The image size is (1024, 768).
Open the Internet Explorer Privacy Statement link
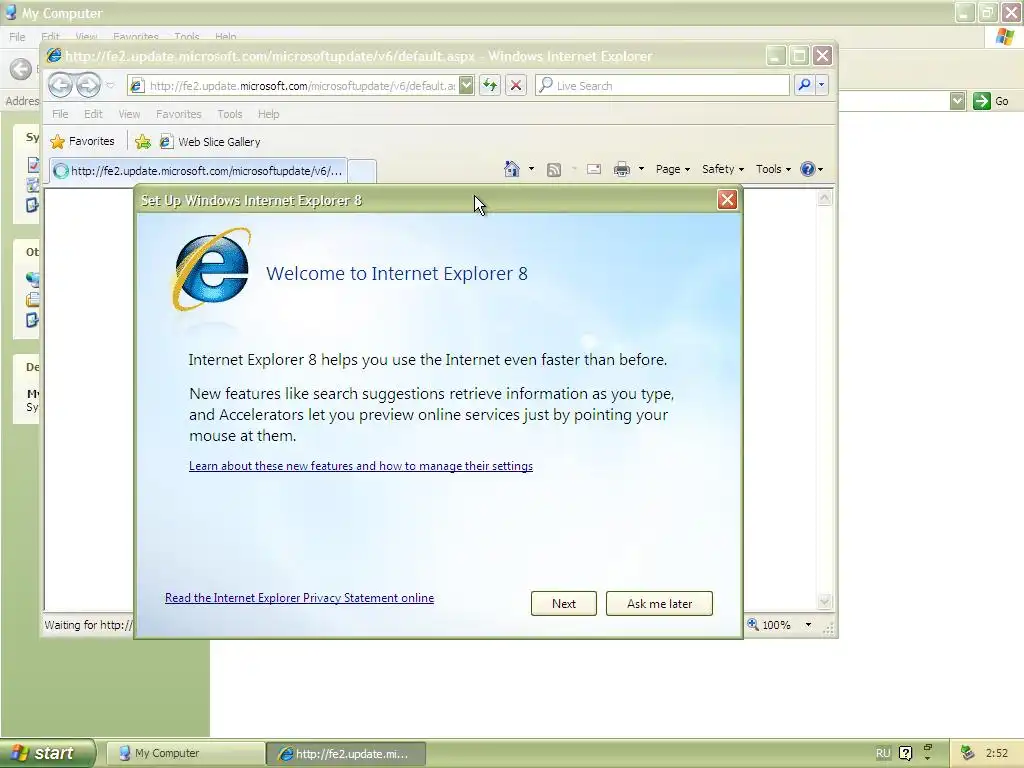pos(299,598)
